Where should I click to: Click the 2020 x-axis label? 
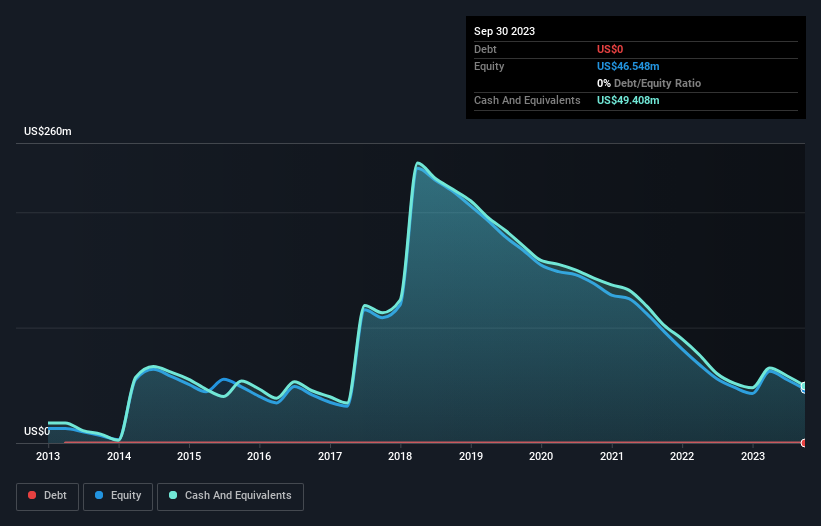[x=541, y=456]
